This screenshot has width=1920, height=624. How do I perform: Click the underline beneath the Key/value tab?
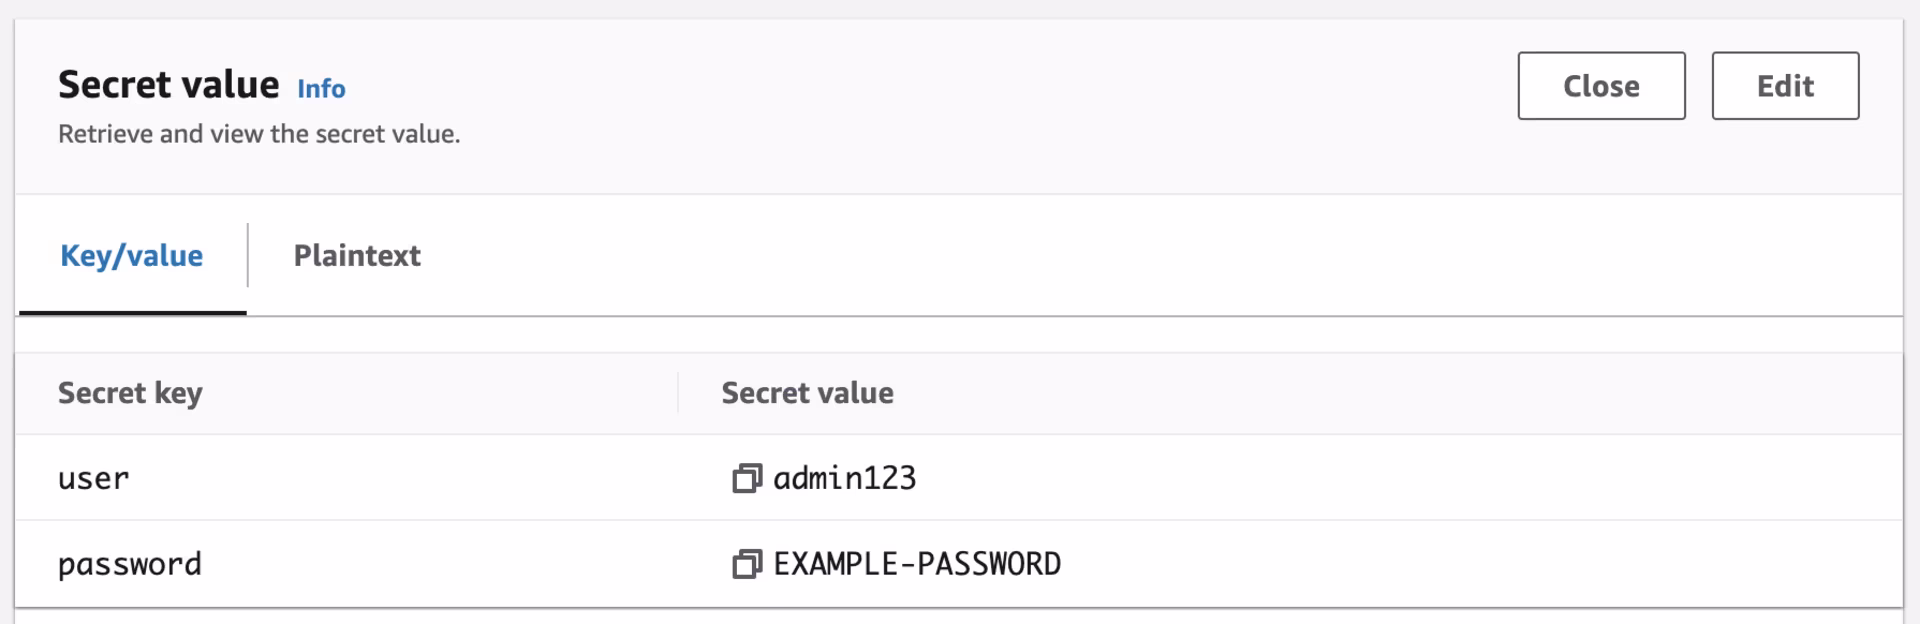coord(132,313)
